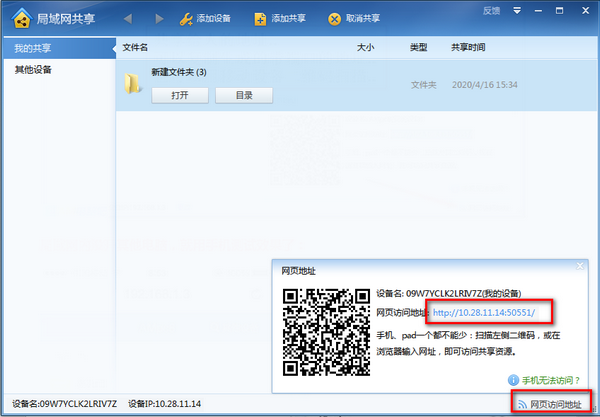Go back with the left arrow
Viewport: 600px width, 417px height.
(128, 18)
